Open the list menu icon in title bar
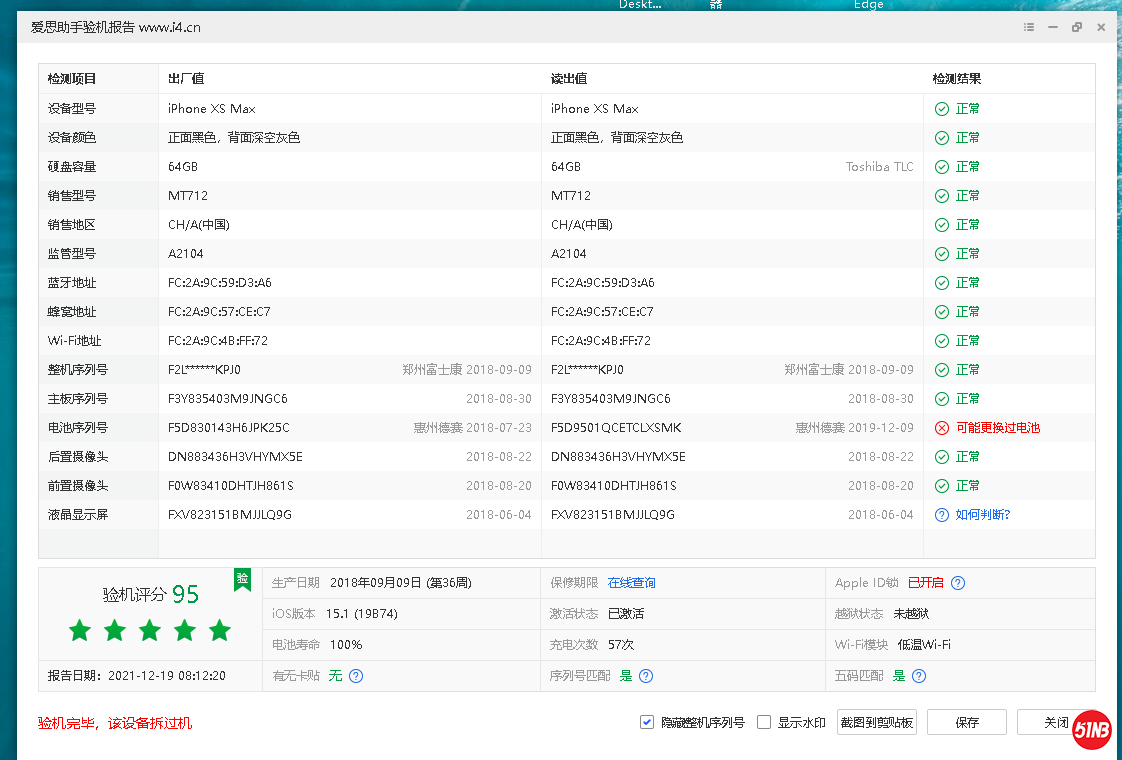Viewport: 1122px width, 760px height. pyautogui.click(x=1029, y=28)
